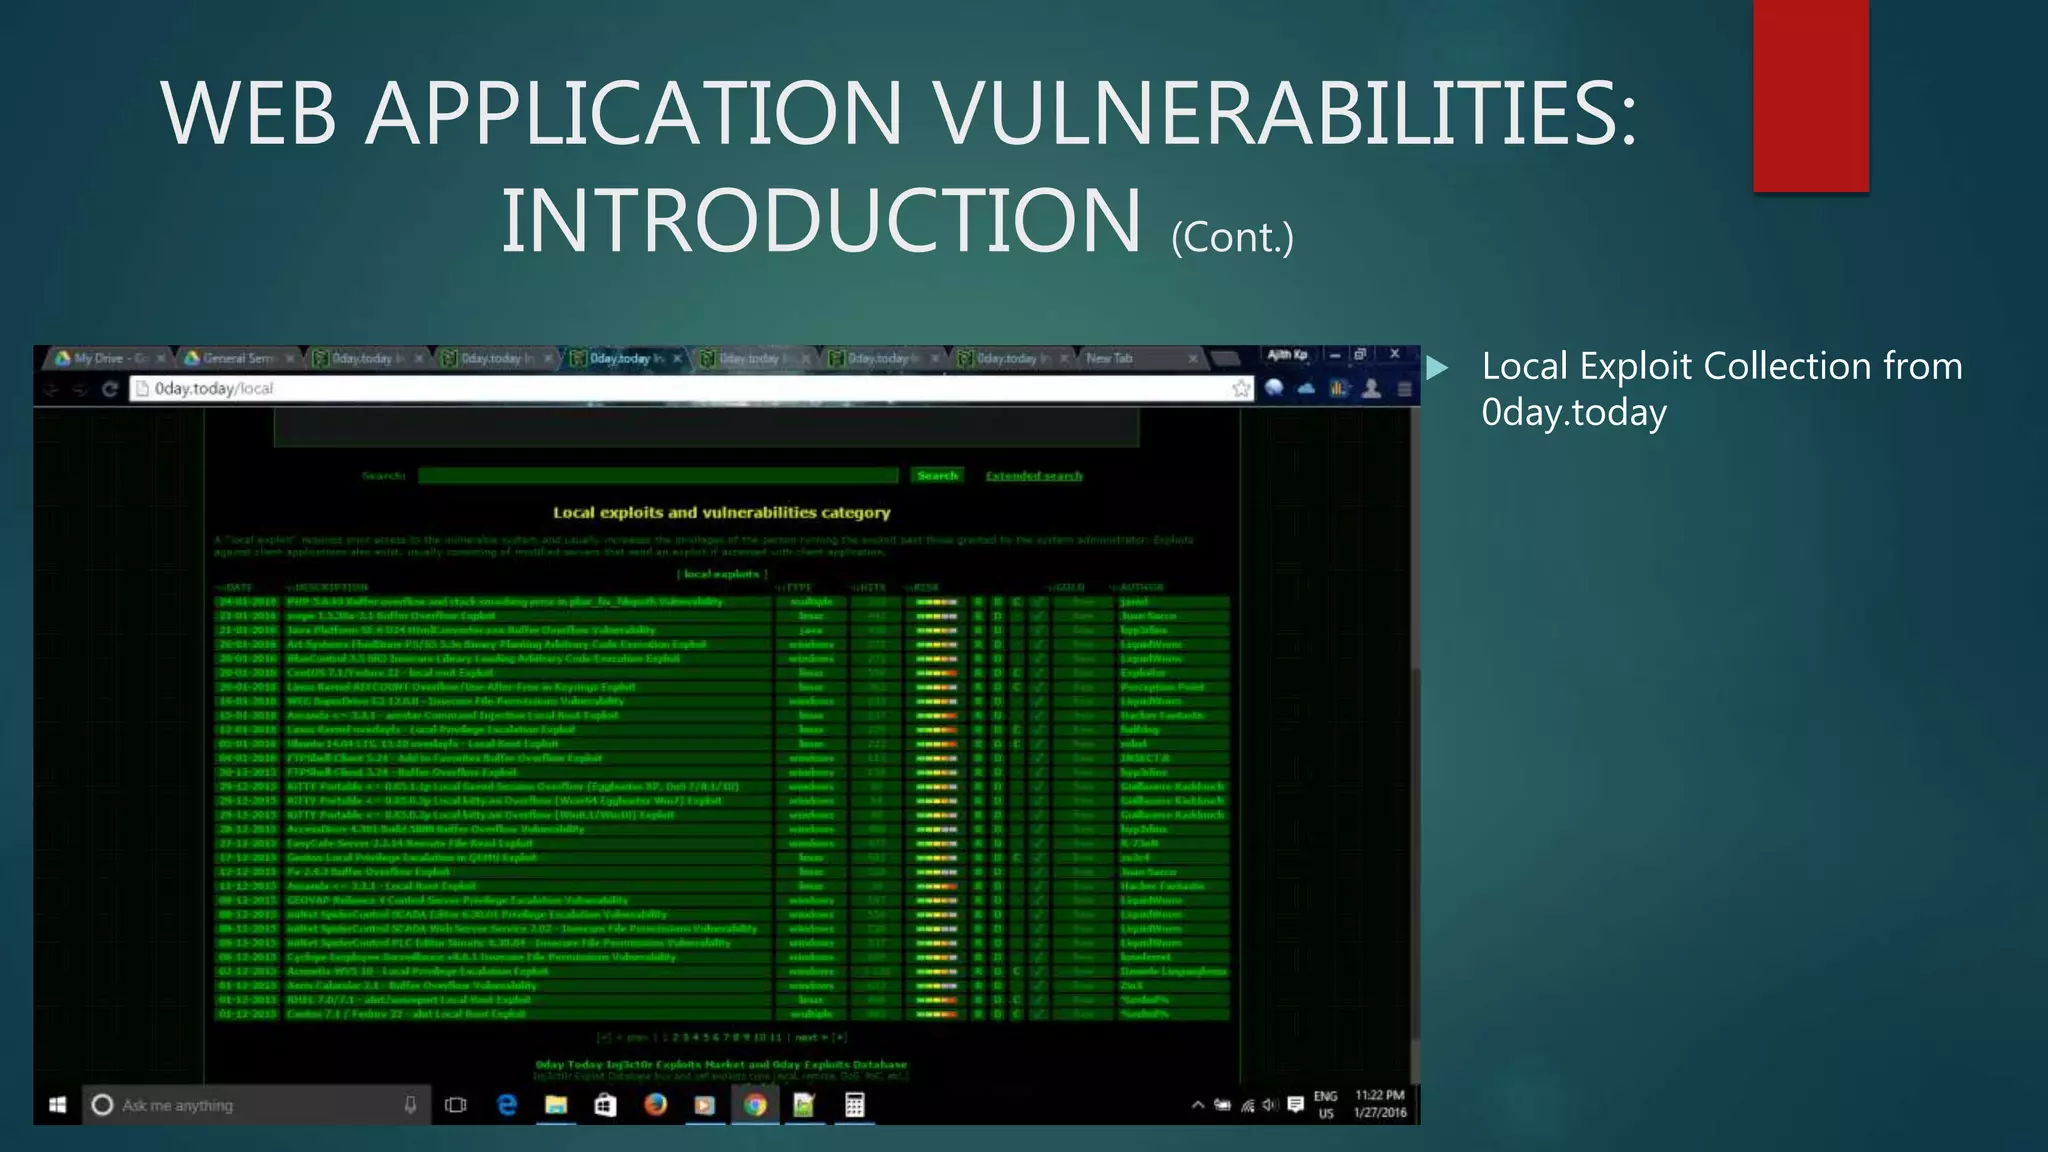This screenshot has height=1152, width=2048.
Task: Open the taskbar clock showing 11:22 PM
Action: pos(1380,1105)
